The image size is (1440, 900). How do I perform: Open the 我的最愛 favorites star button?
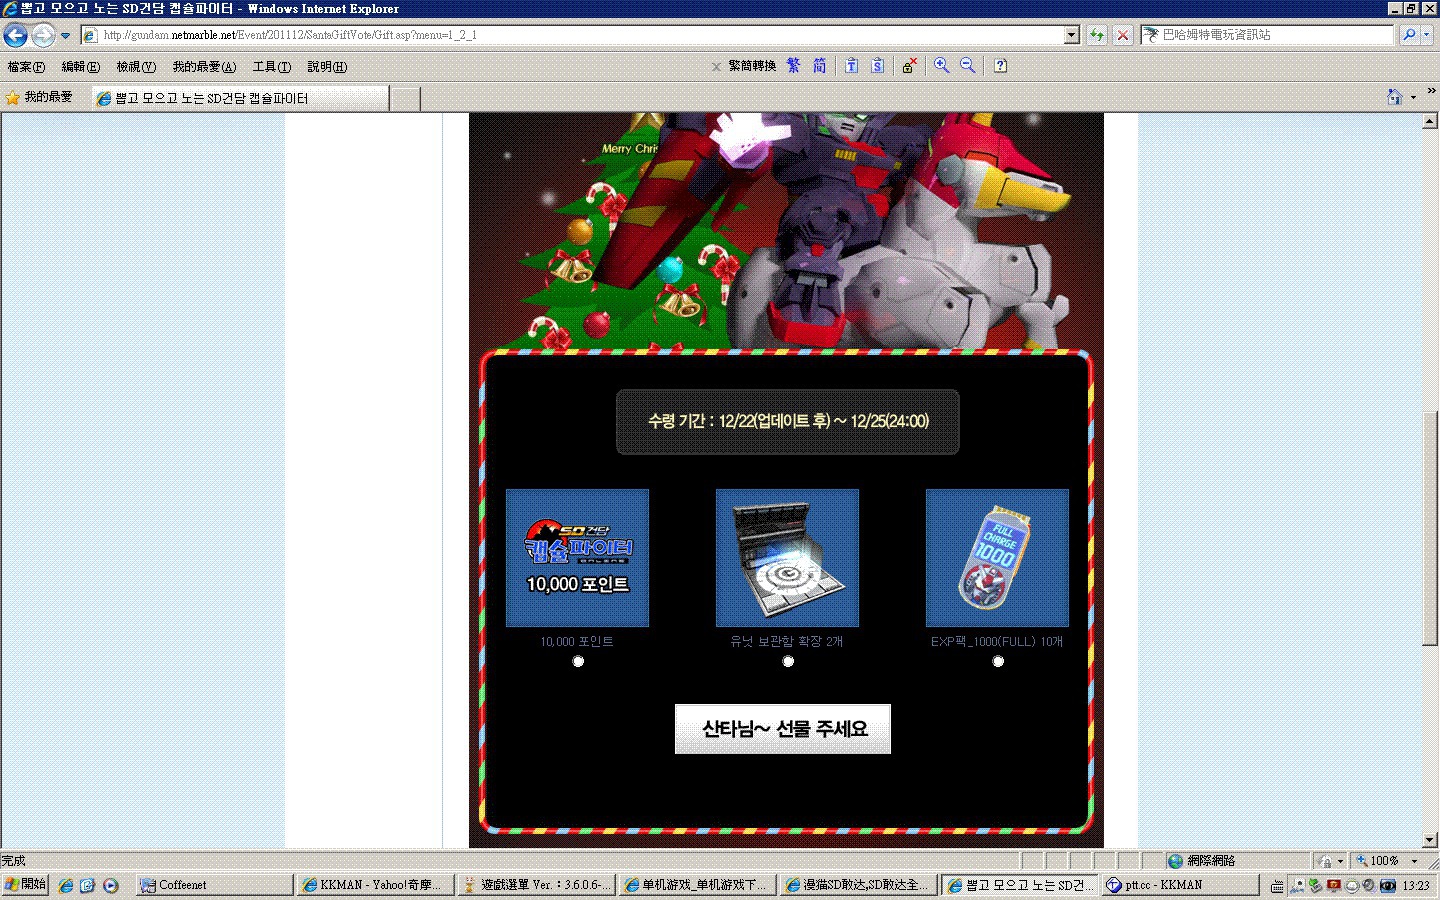(39, 97)
